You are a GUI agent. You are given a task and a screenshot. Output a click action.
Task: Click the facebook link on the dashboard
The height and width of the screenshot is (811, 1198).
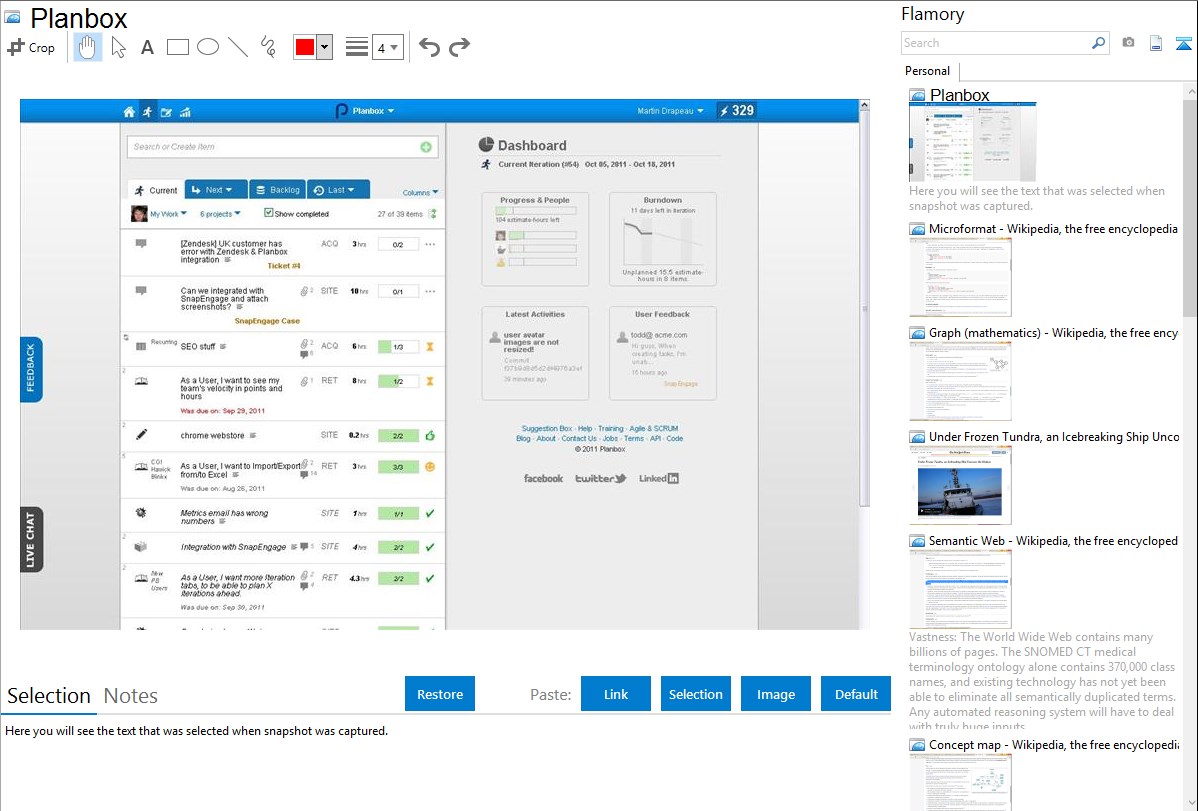coord(543,478)
